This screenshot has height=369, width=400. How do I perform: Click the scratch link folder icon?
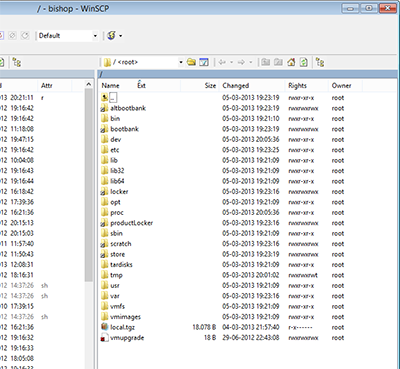pos(105,244)
